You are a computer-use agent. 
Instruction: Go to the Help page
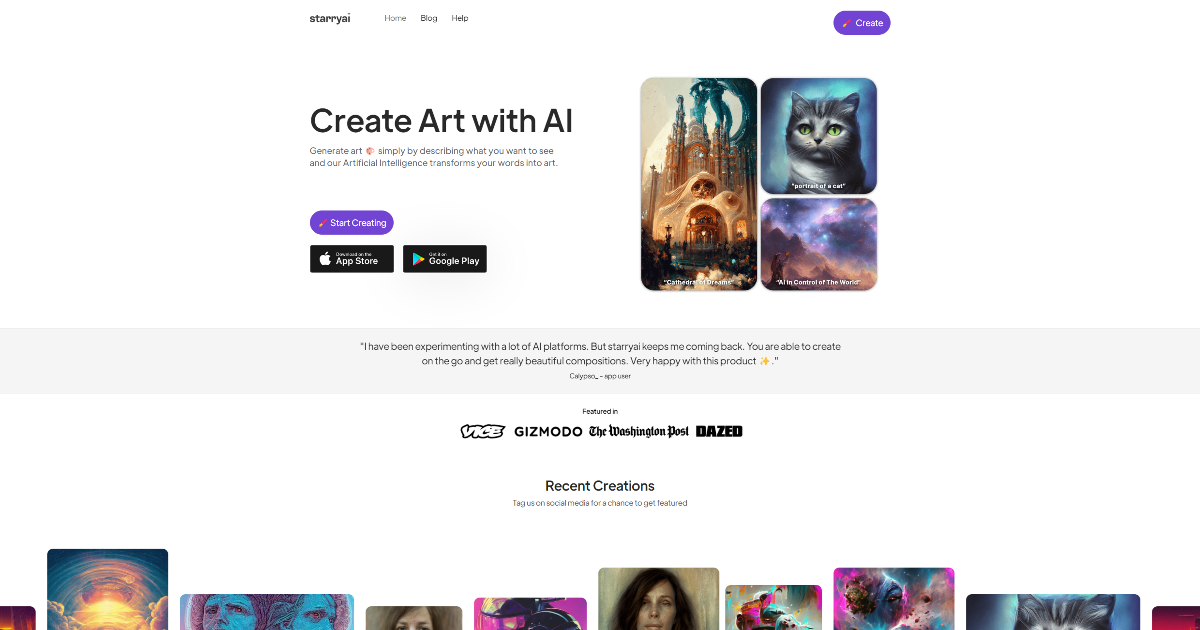click(x=460, y=18)
